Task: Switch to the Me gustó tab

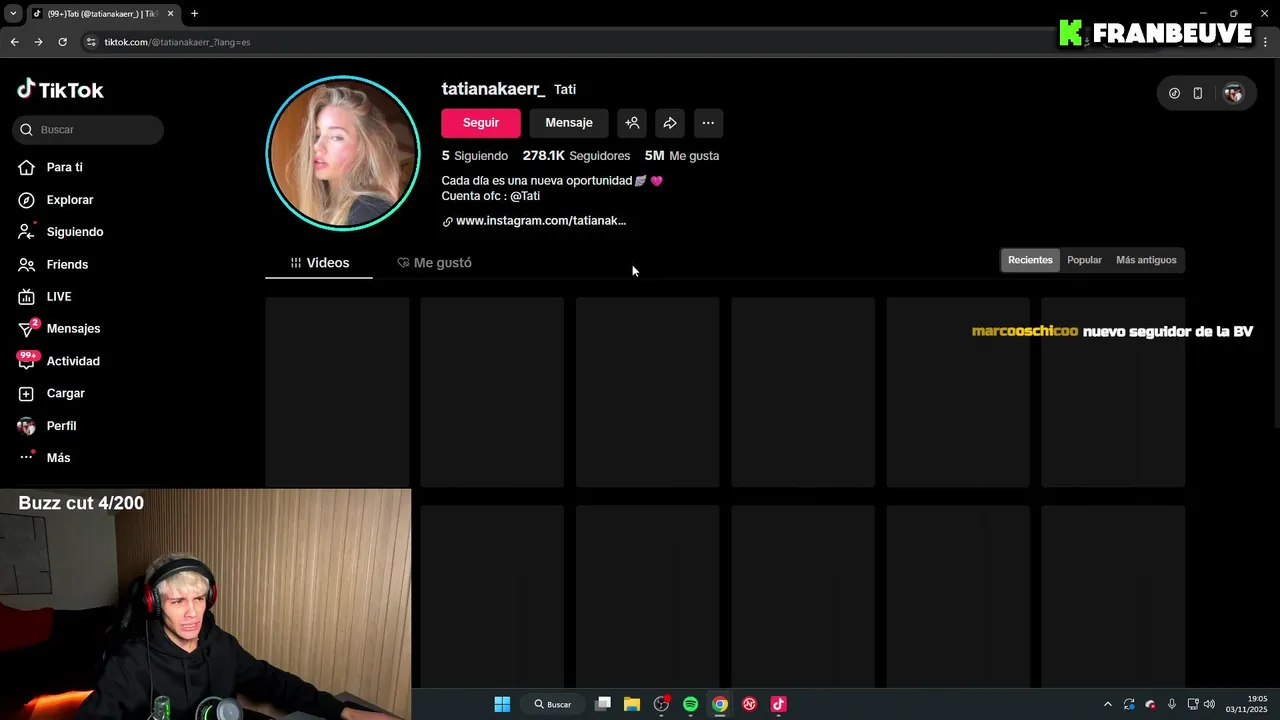Action: [434, 263]
